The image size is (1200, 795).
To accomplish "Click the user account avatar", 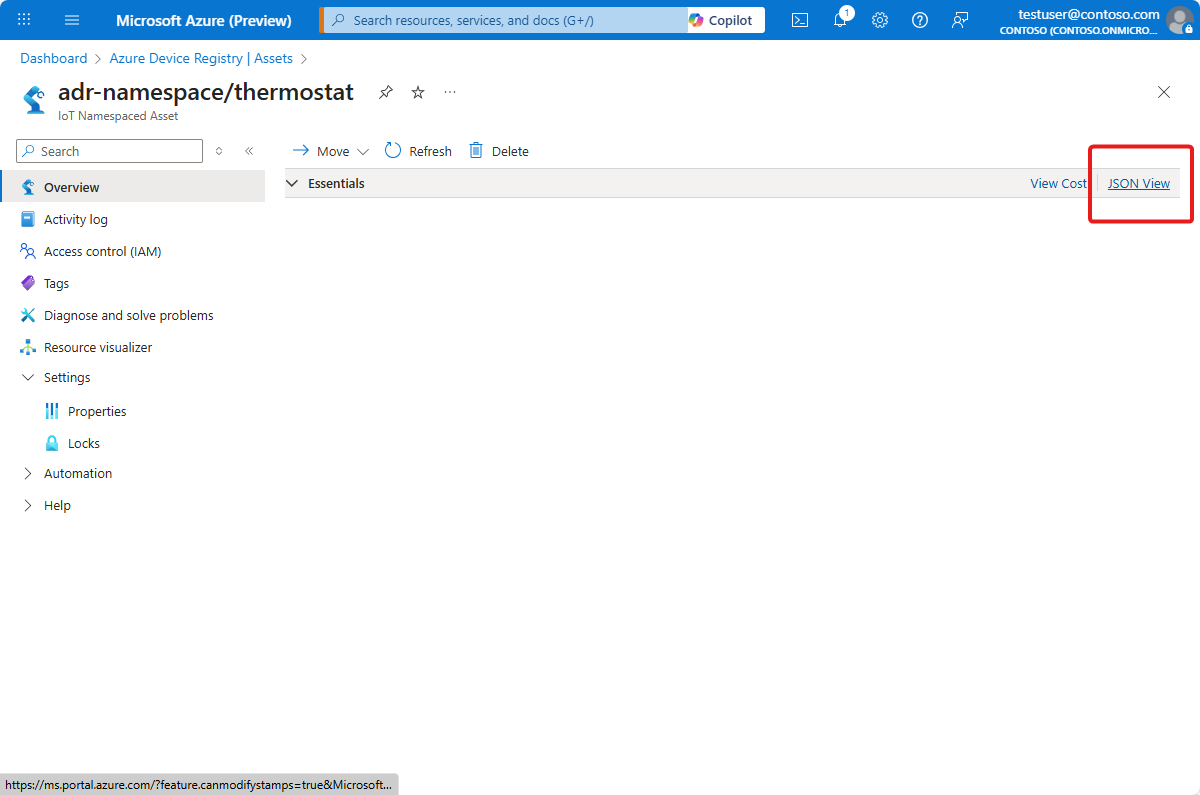I will click(x=1180, y=20).
